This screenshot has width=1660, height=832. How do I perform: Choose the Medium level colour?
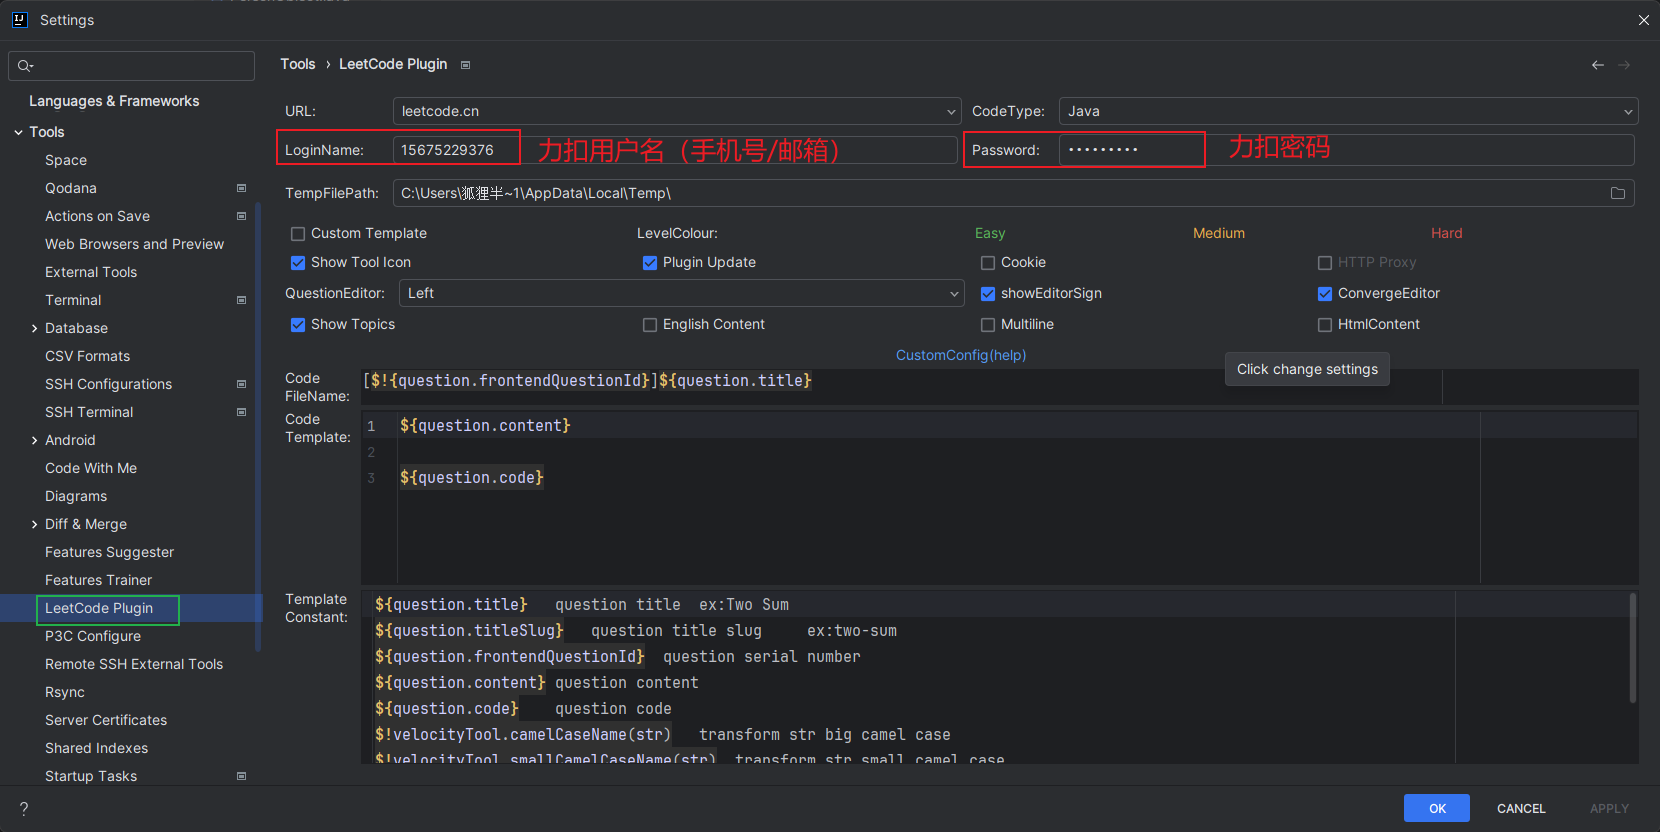[x=1219, y=233]
